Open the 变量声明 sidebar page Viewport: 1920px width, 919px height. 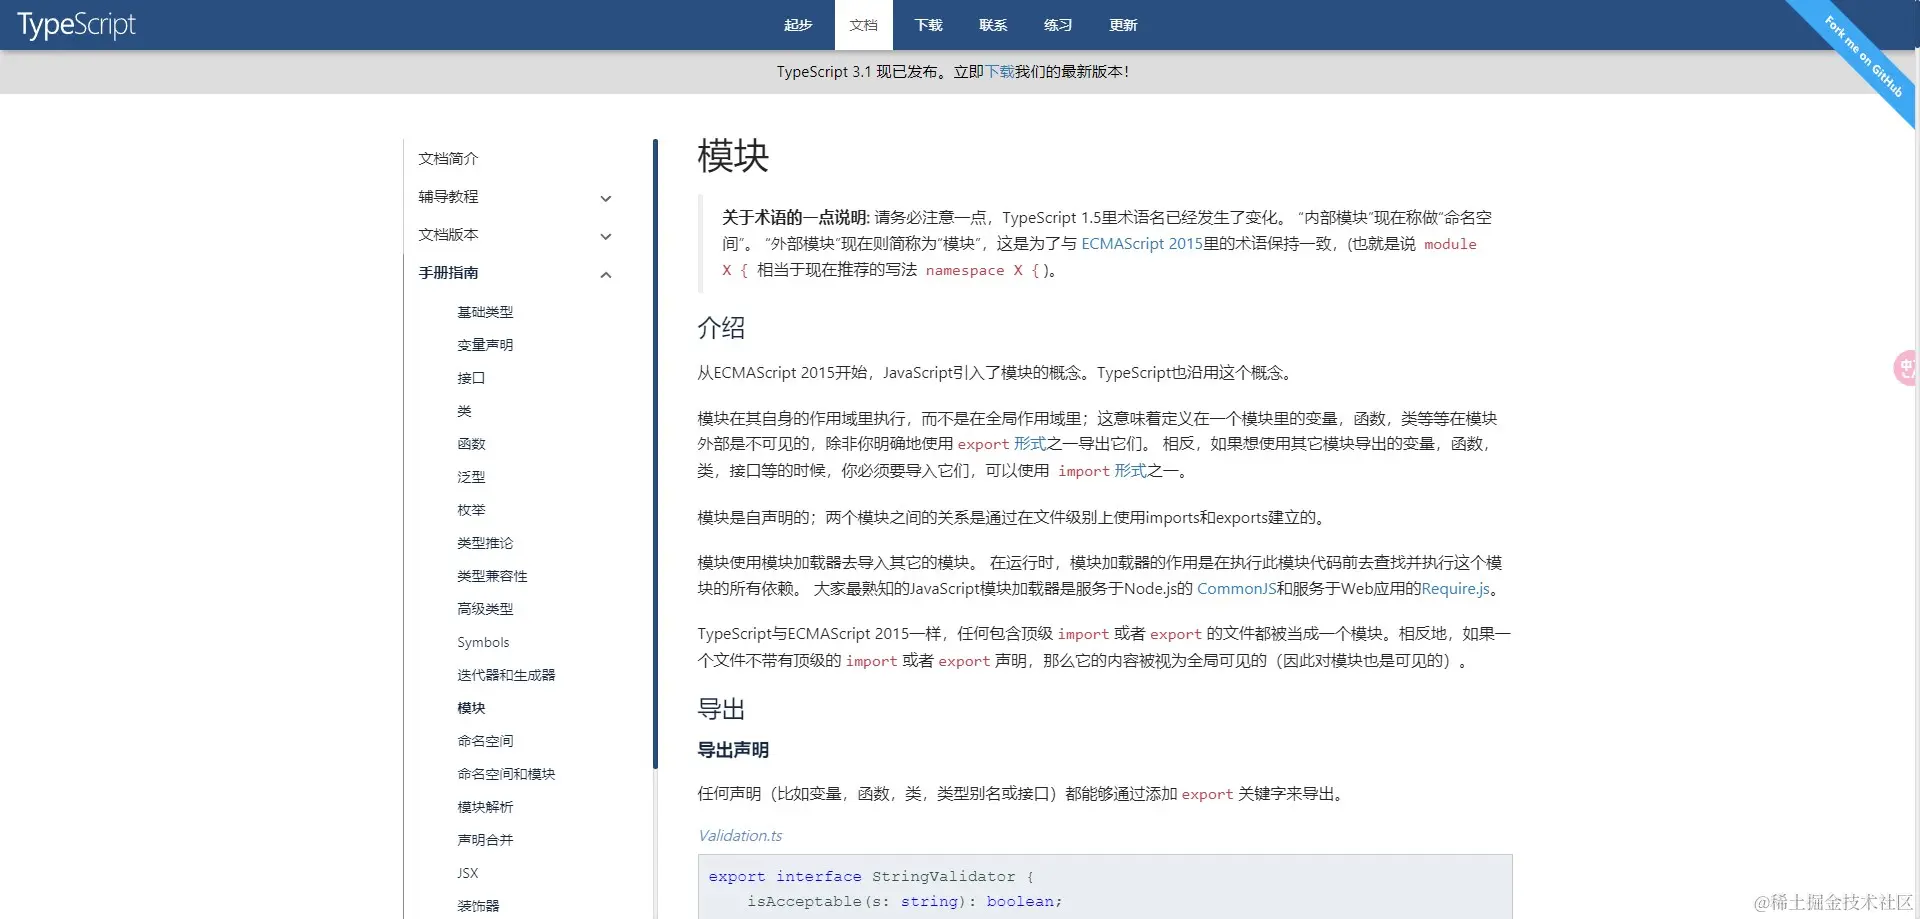pos(485,345)
